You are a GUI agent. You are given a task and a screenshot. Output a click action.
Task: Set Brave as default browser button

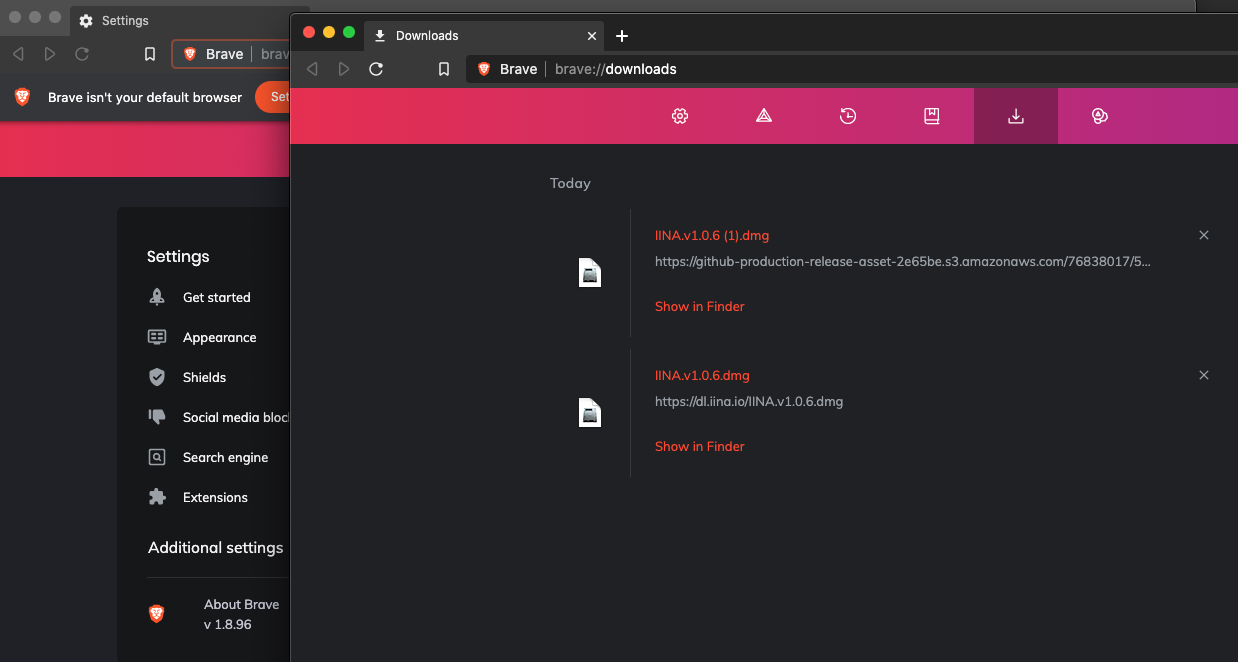273,97
